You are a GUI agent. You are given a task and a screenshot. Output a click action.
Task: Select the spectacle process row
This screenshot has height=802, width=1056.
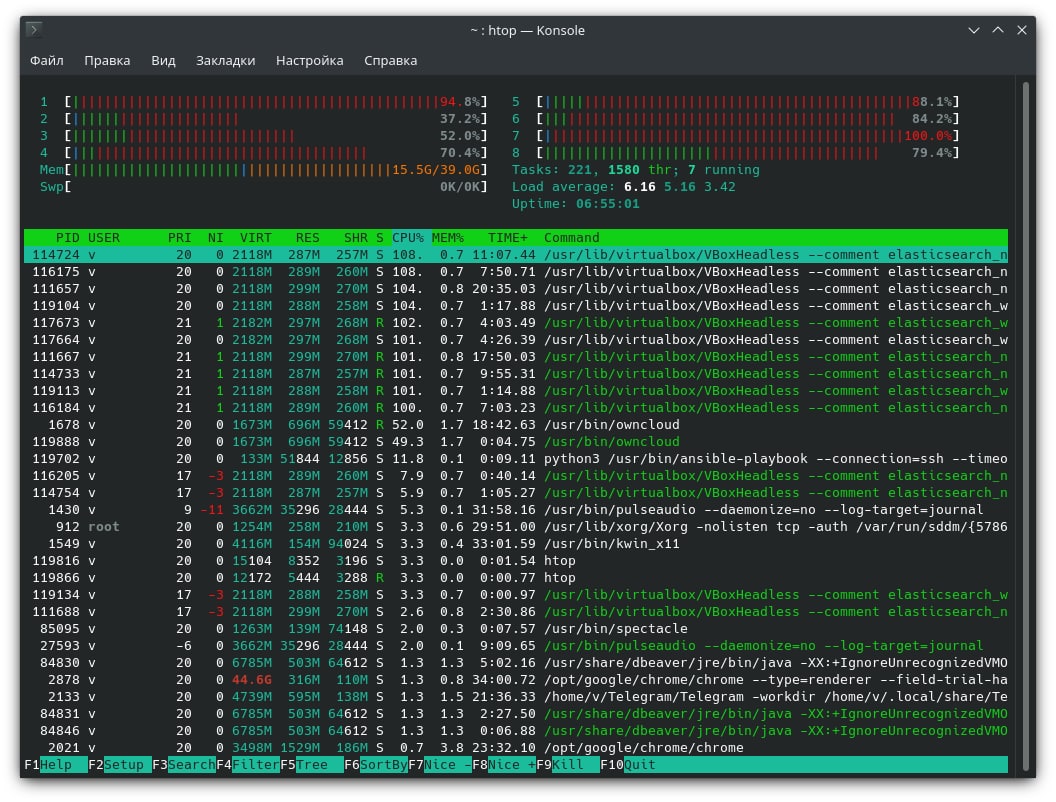(516, 628)
